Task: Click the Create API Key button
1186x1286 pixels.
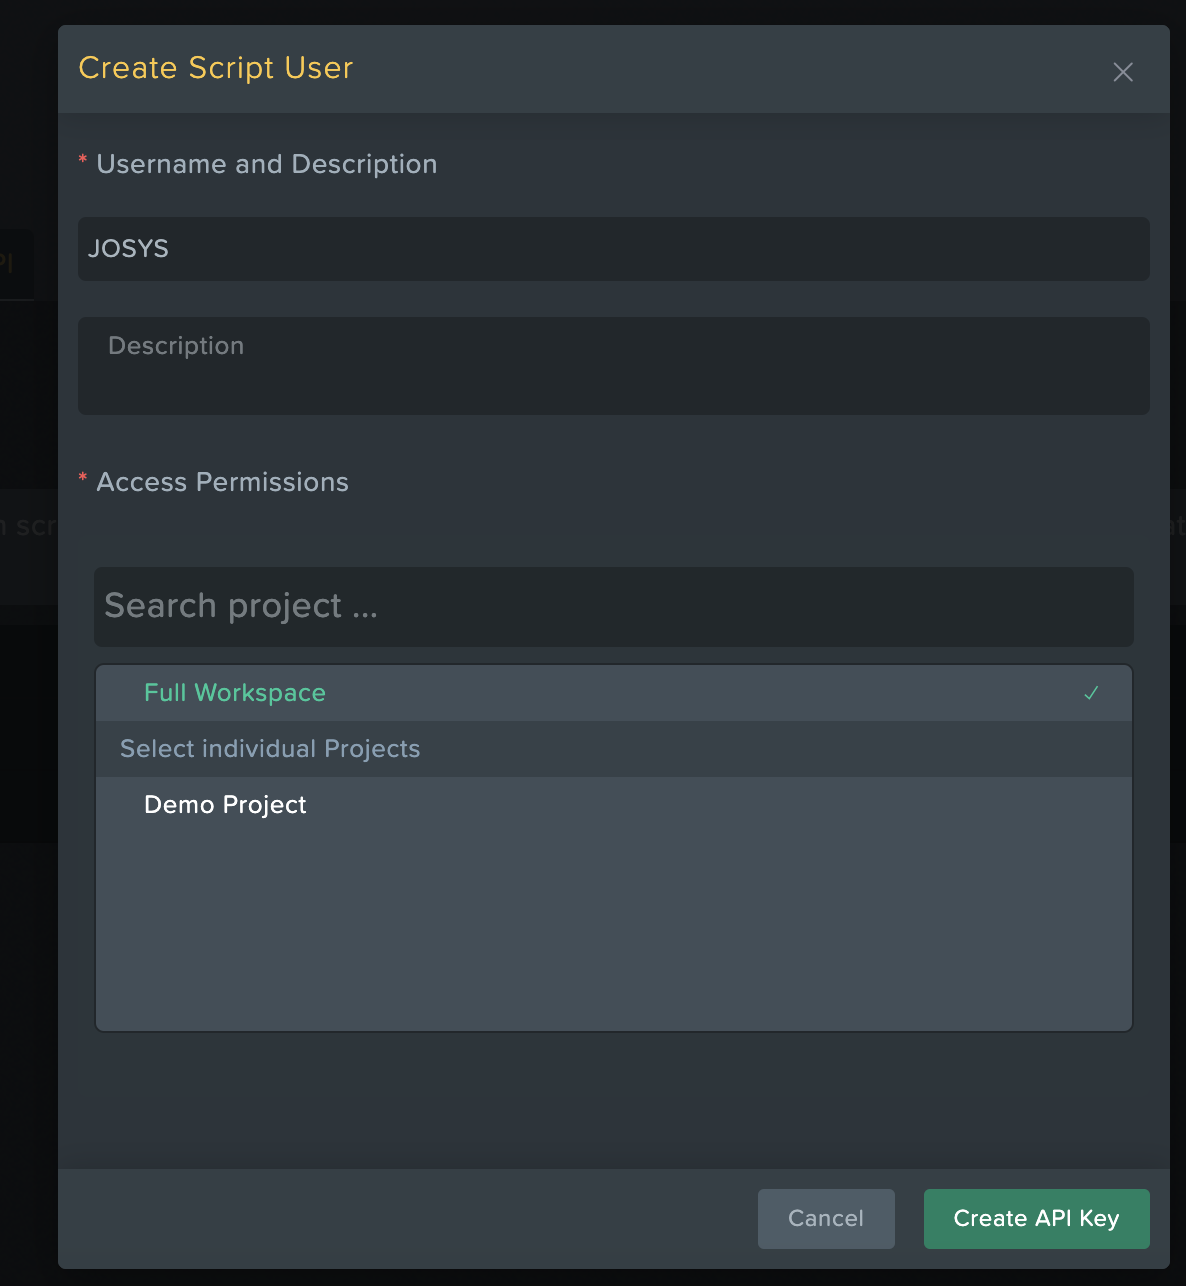Action: (x=1036, y=1218)
